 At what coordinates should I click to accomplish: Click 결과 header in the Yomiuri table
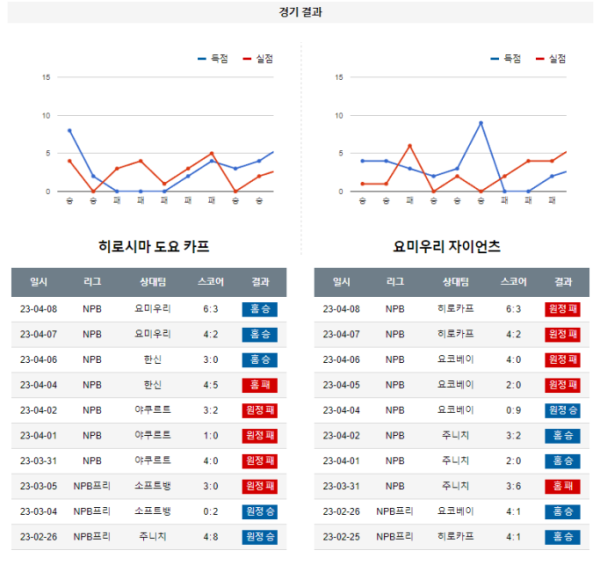[563, 282]
